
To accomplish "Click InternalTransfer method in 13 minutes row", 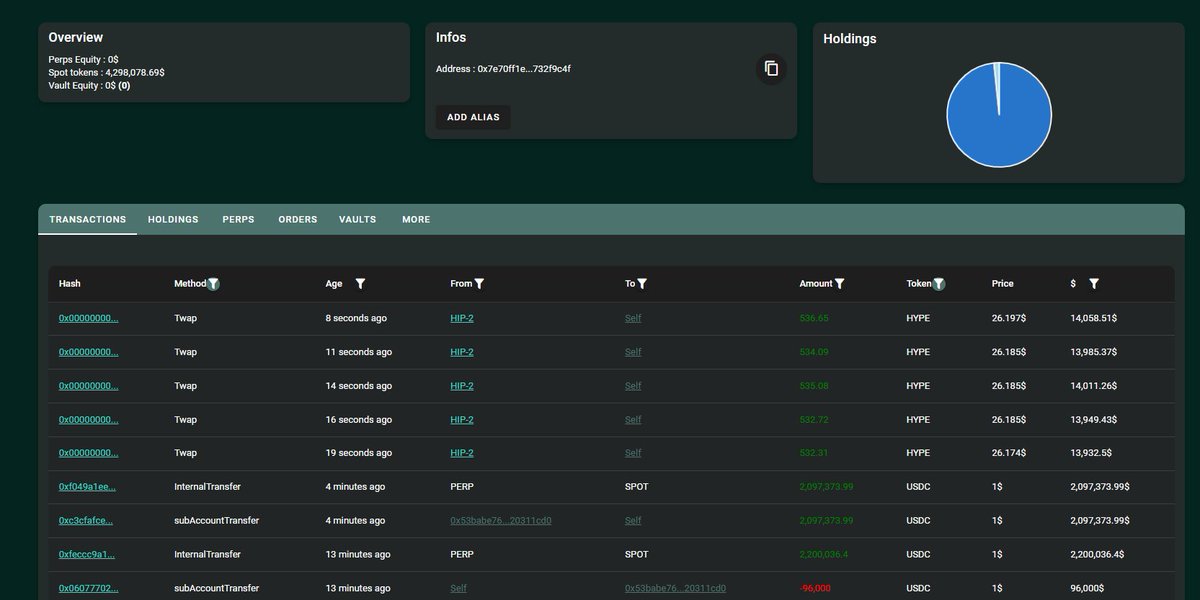I will pyautogui.click(x=207, y=554).
